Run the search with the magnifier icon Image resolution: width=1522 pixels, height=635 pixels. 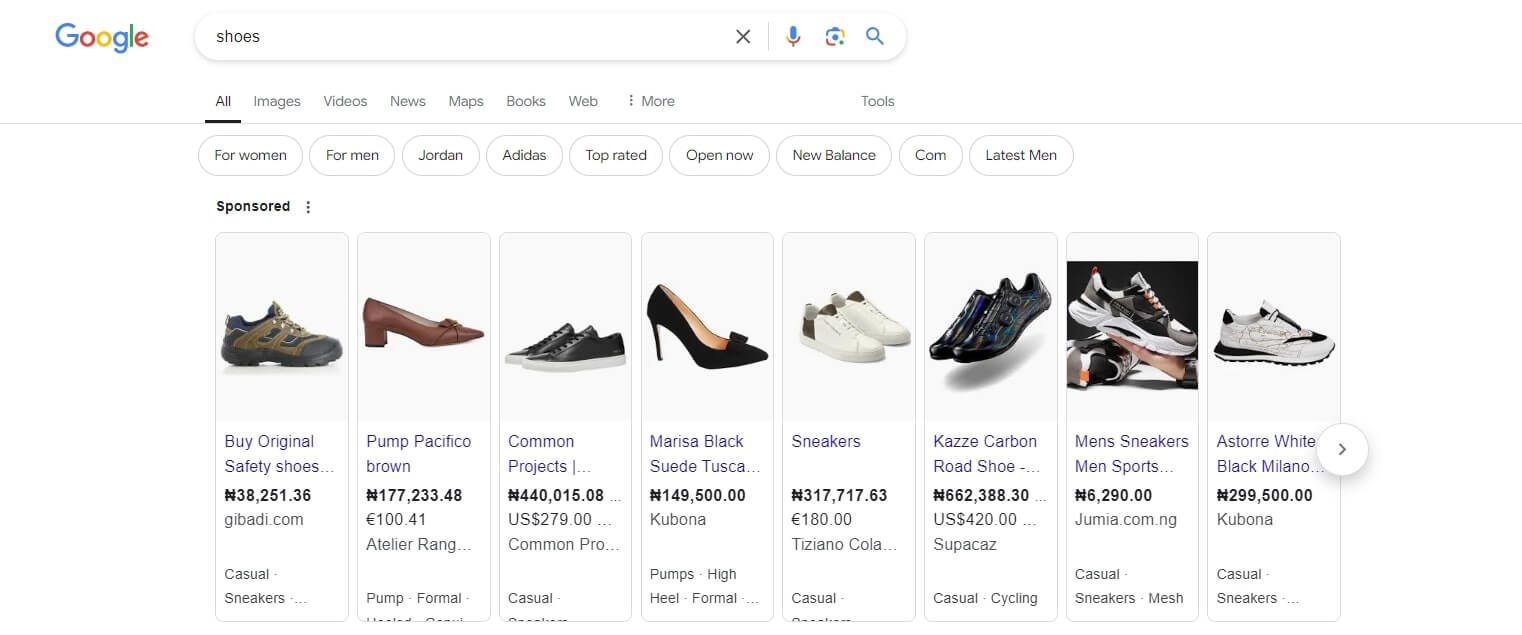tap(875, 36)
